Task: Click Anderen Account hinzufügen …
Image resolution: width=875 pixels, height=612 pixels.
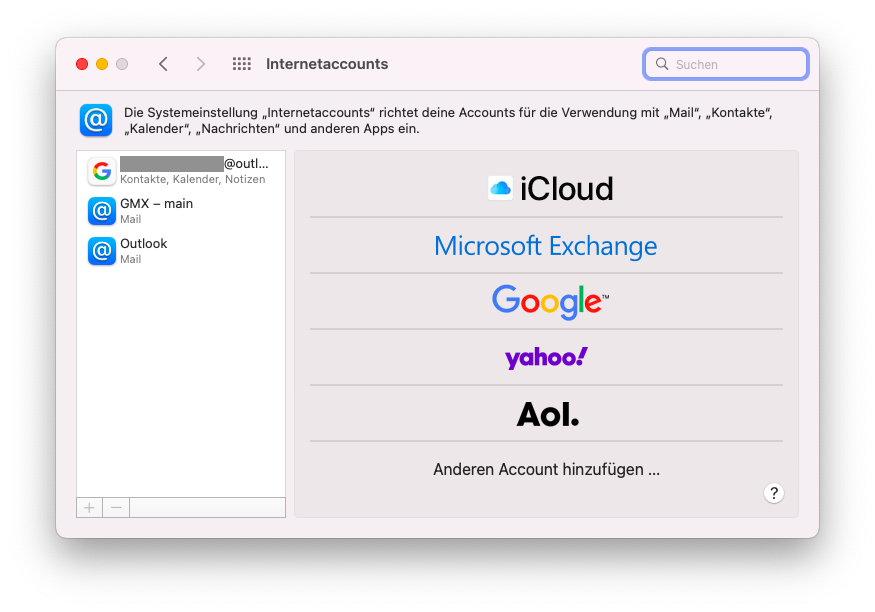Action: point(546,469)
